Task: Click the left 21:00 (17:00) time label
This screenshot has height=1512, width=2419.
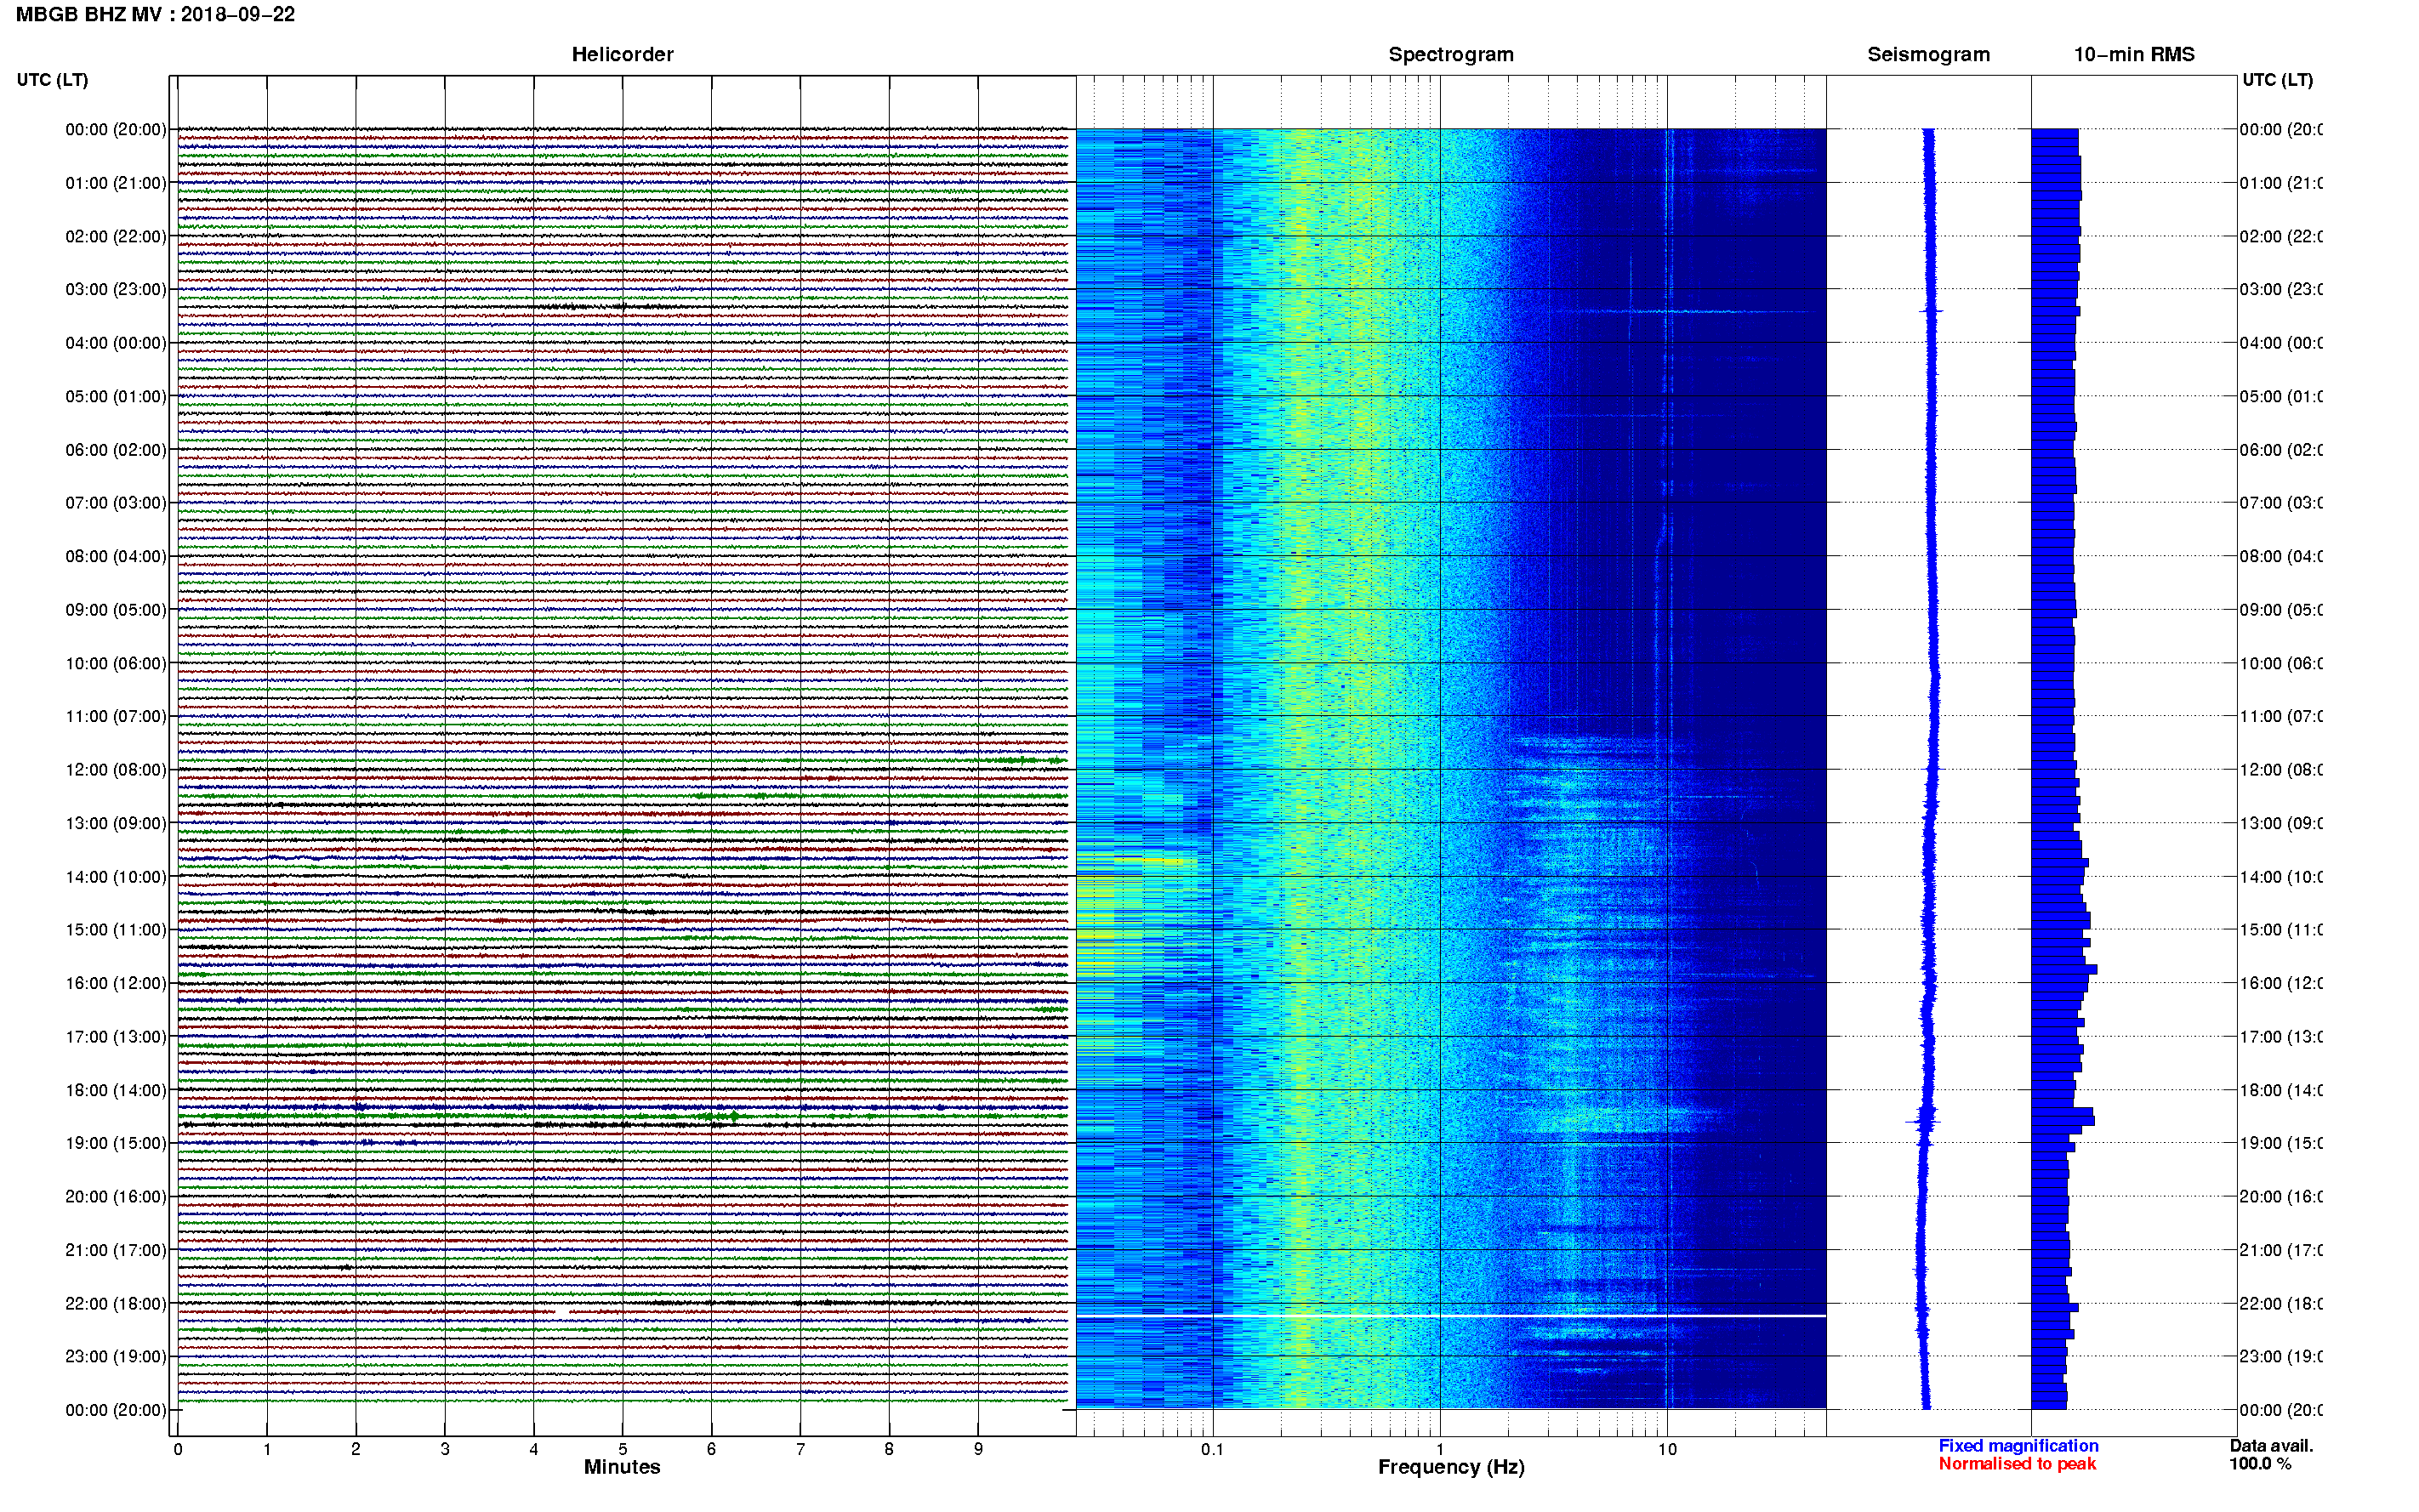Action: click(116, 1250)
